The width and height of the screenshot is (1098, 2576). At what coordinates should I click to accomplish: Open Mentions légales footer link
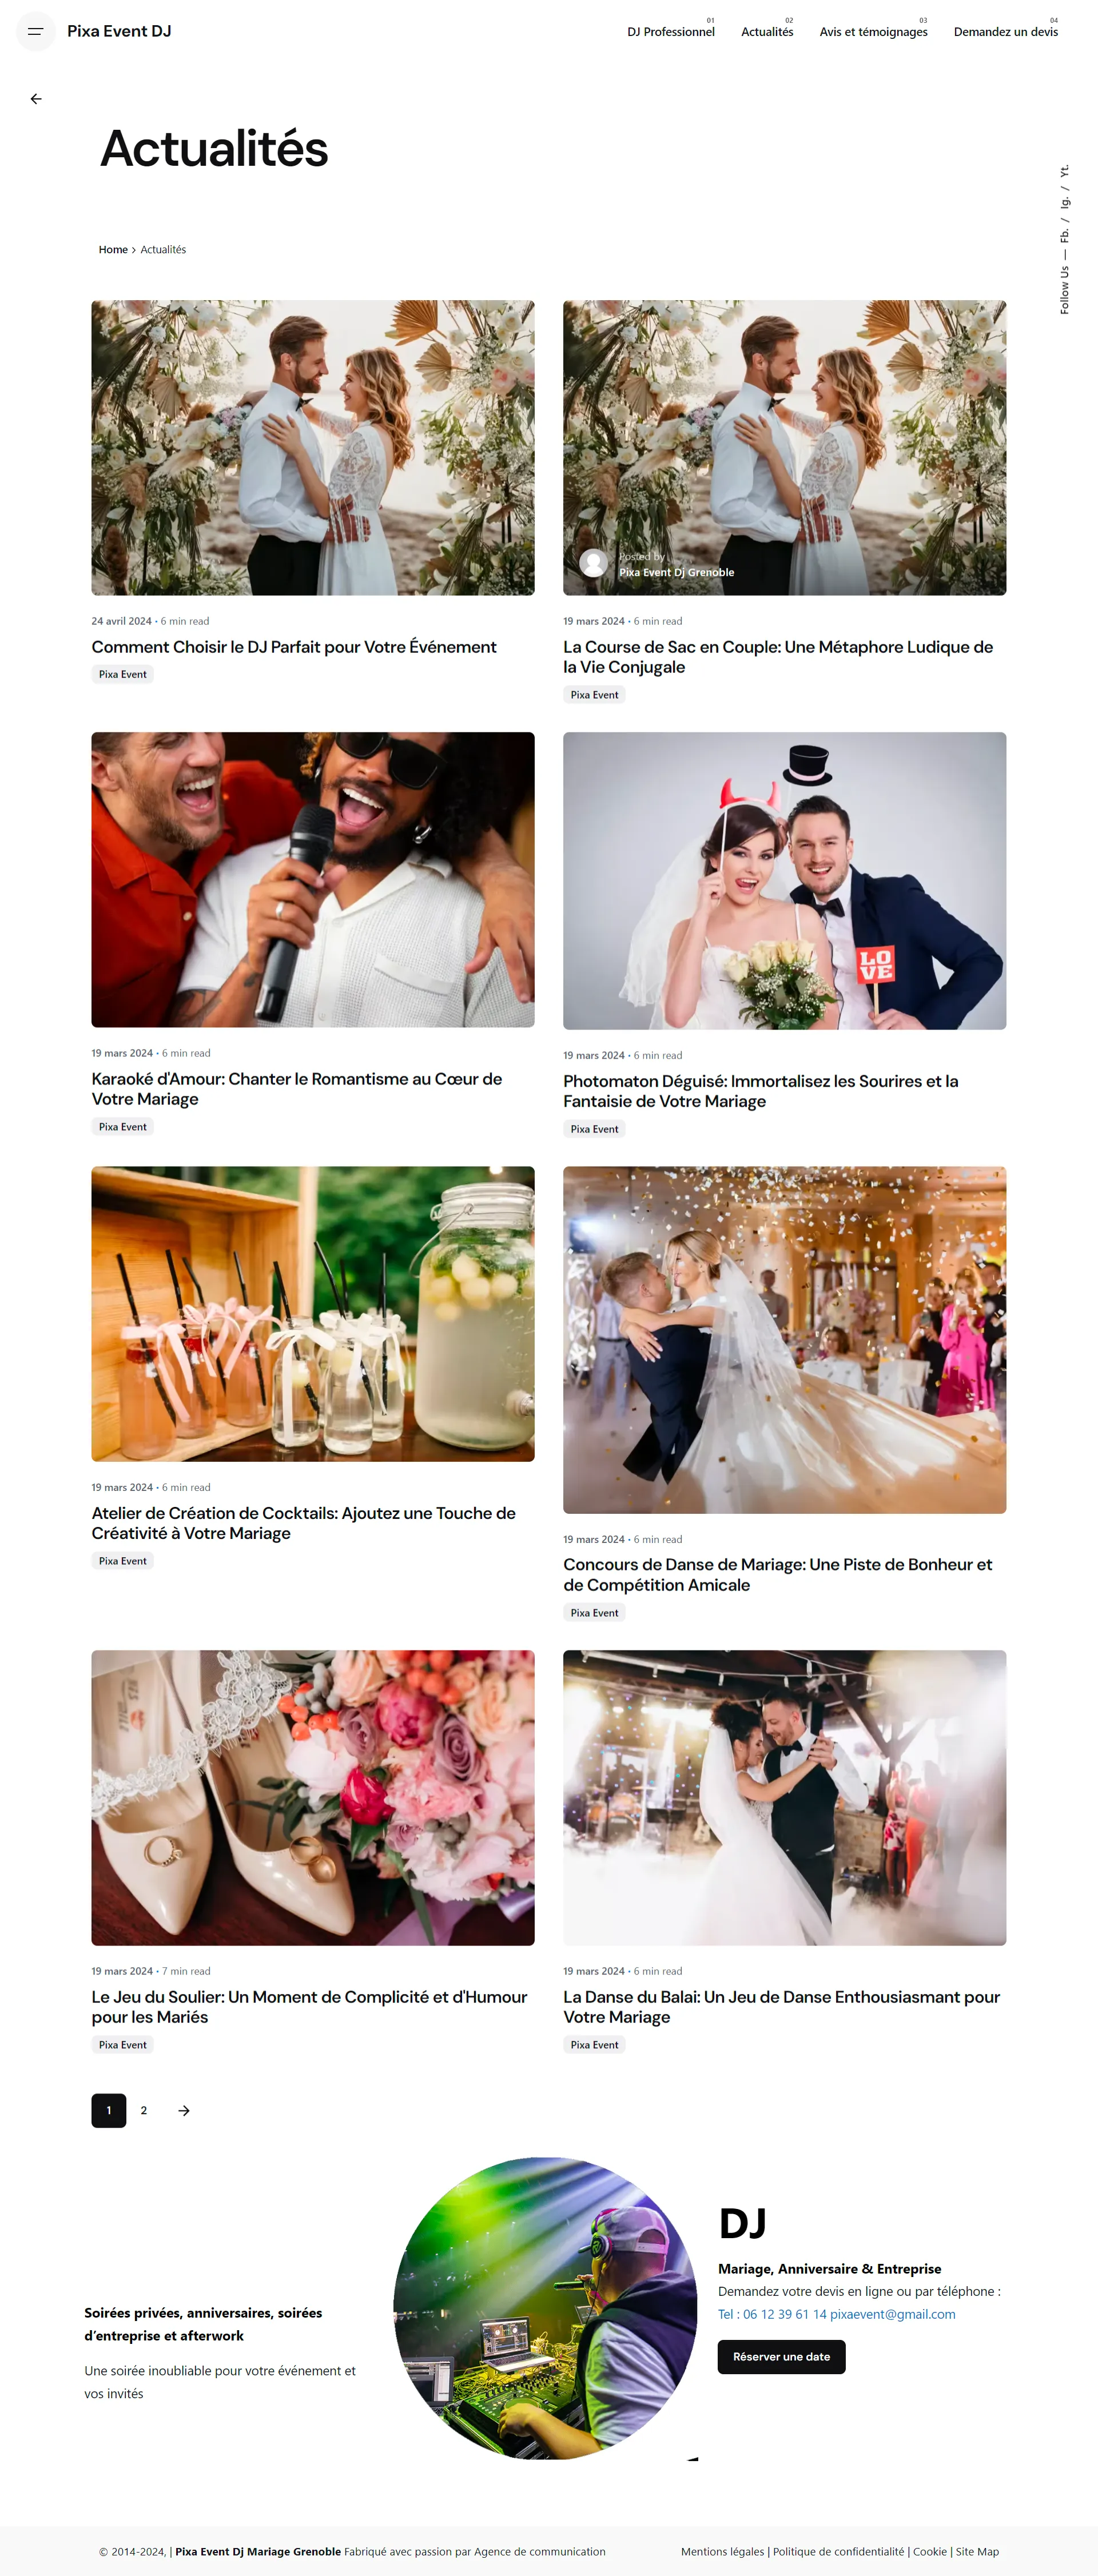722,2551
